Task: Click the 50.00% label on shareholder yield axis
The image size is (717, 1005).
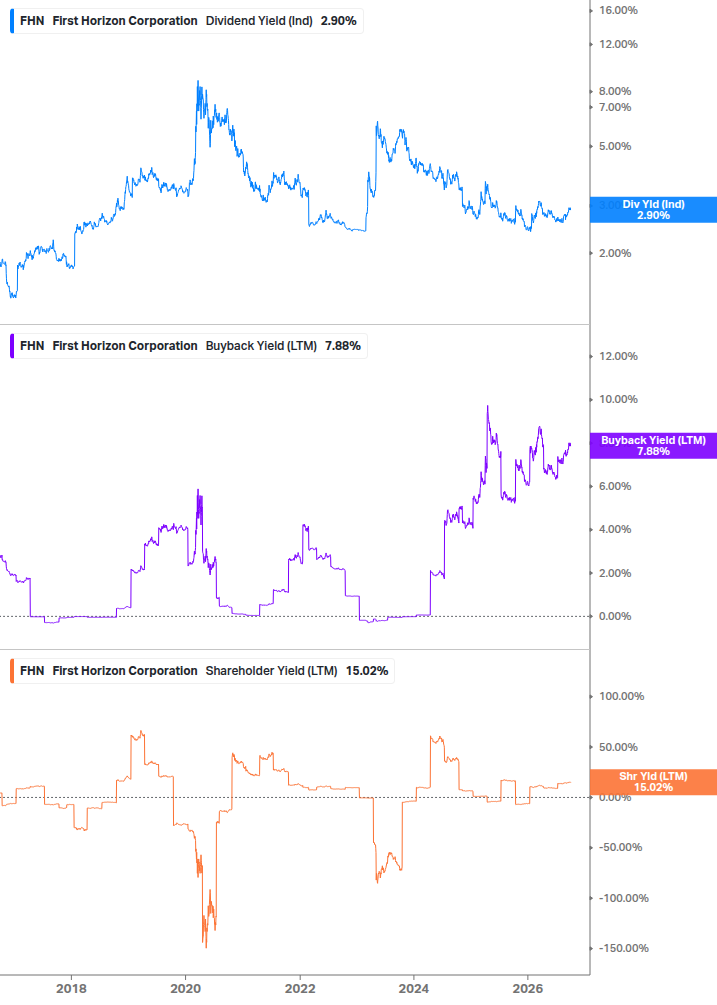Action: (x=618, y=747)
